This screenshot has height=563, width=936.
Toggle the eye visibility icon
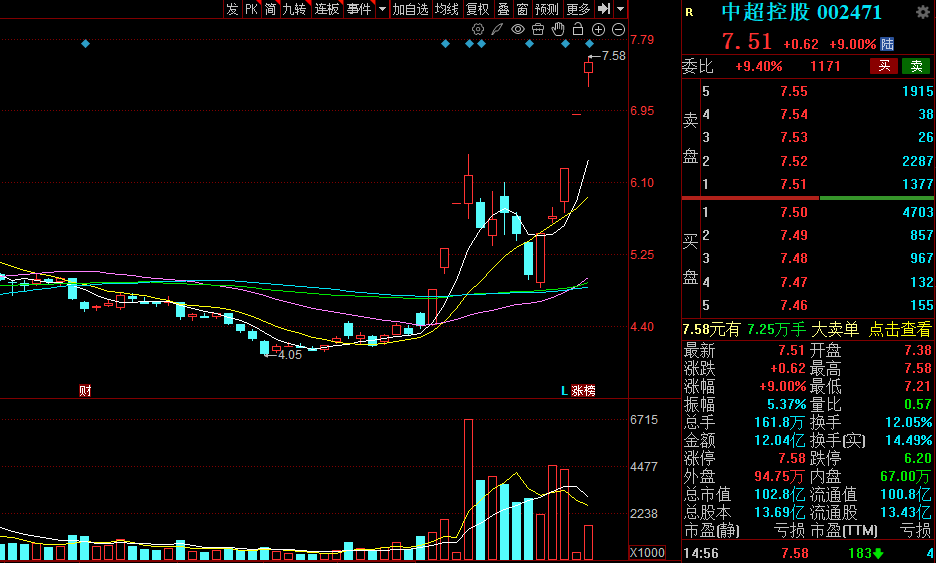click(518, 30)
